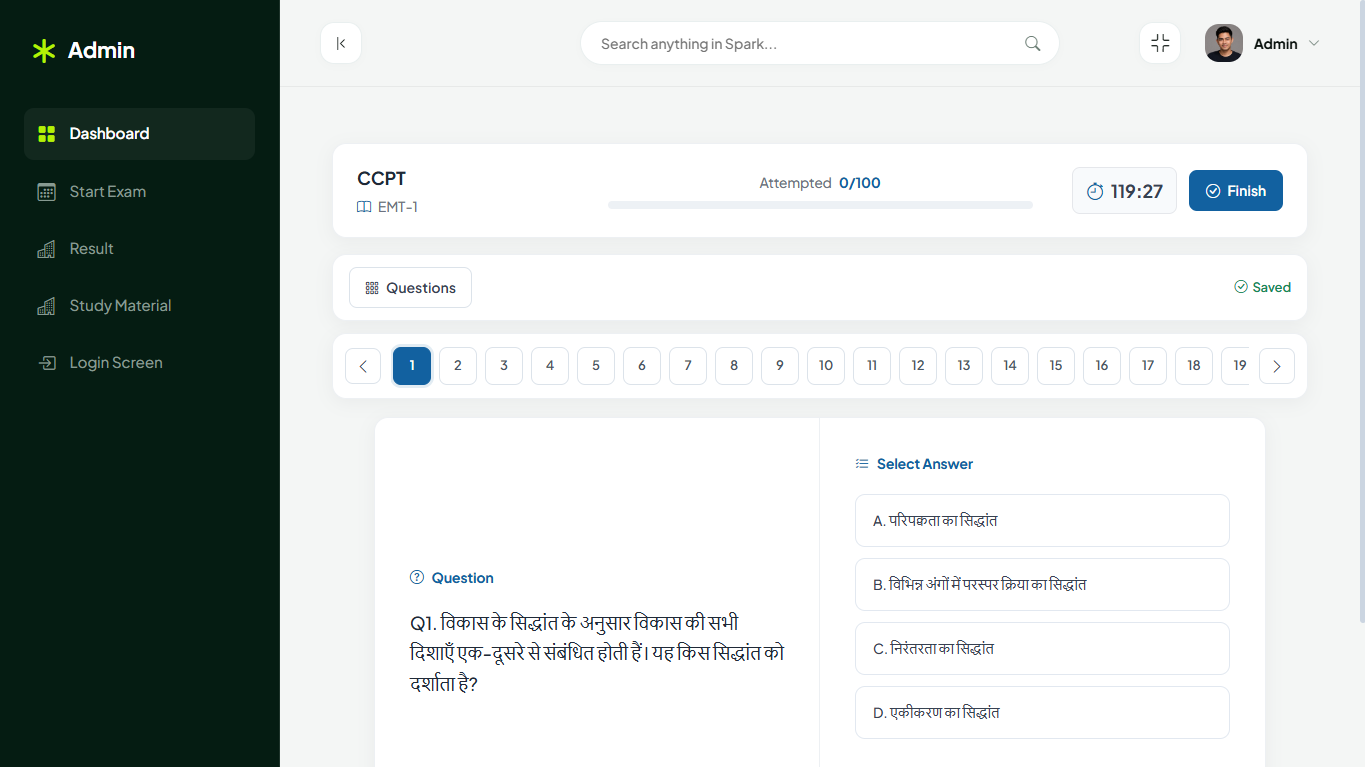Open the Questions grid panel

pos(410,288)
